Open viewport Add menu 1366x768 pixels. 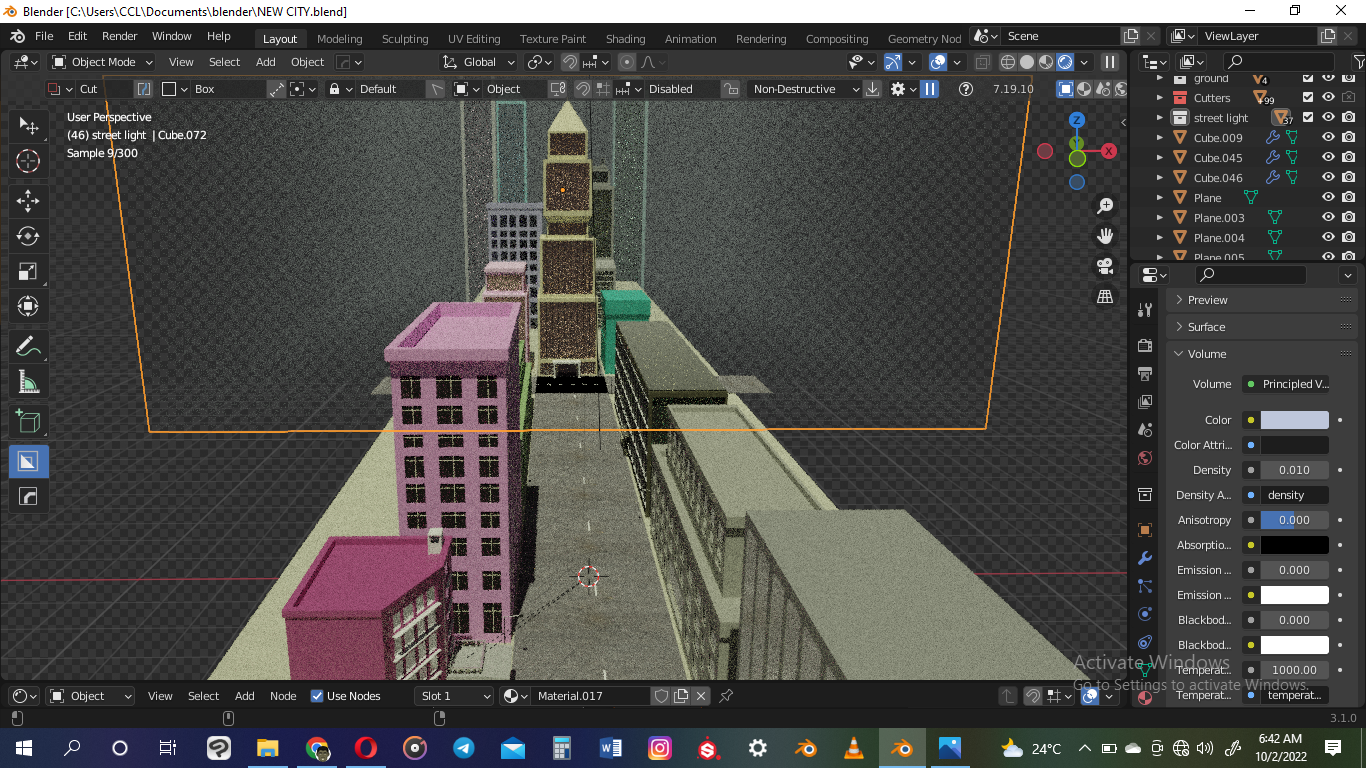coord(265,62)
